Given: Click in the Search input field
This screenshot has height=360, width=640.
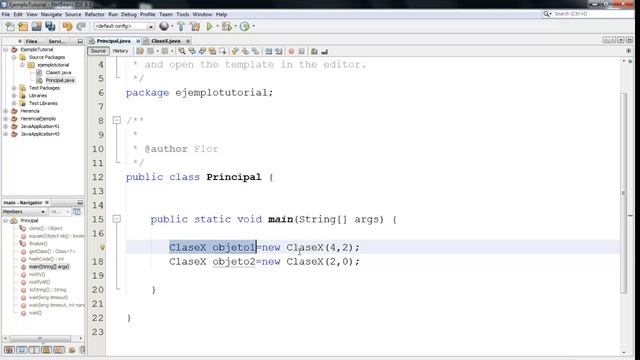Looking at the screenshot, I should 591,14.
